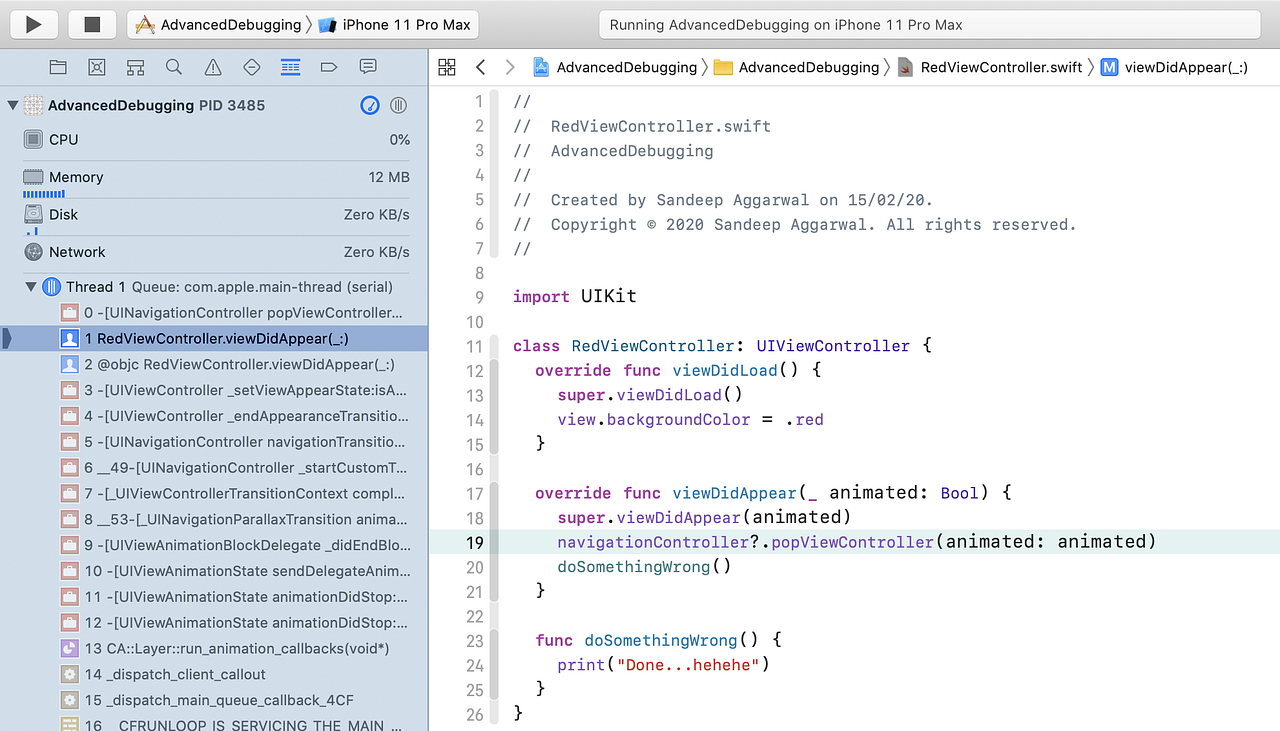Show the Report navigator

[368, 67]
